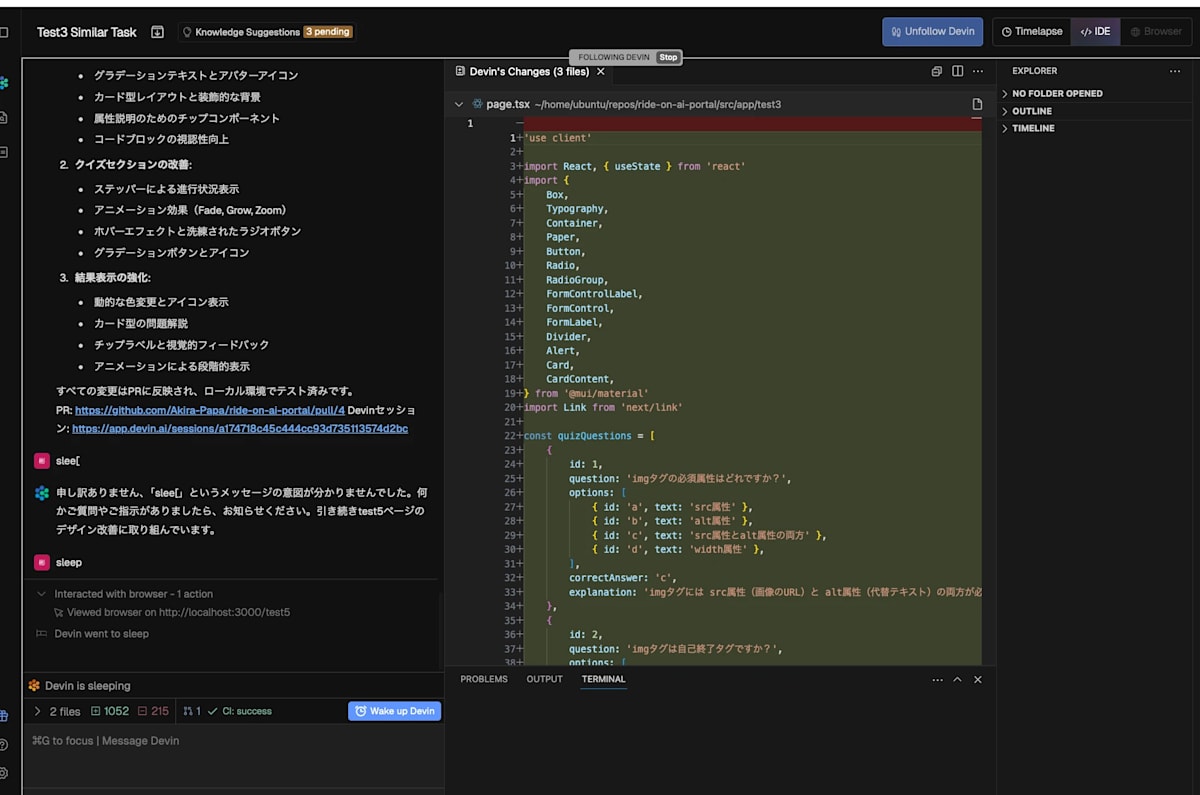Expand the 2 files changes list
This screenshot has height=795, width=1200.
[56, 711]
